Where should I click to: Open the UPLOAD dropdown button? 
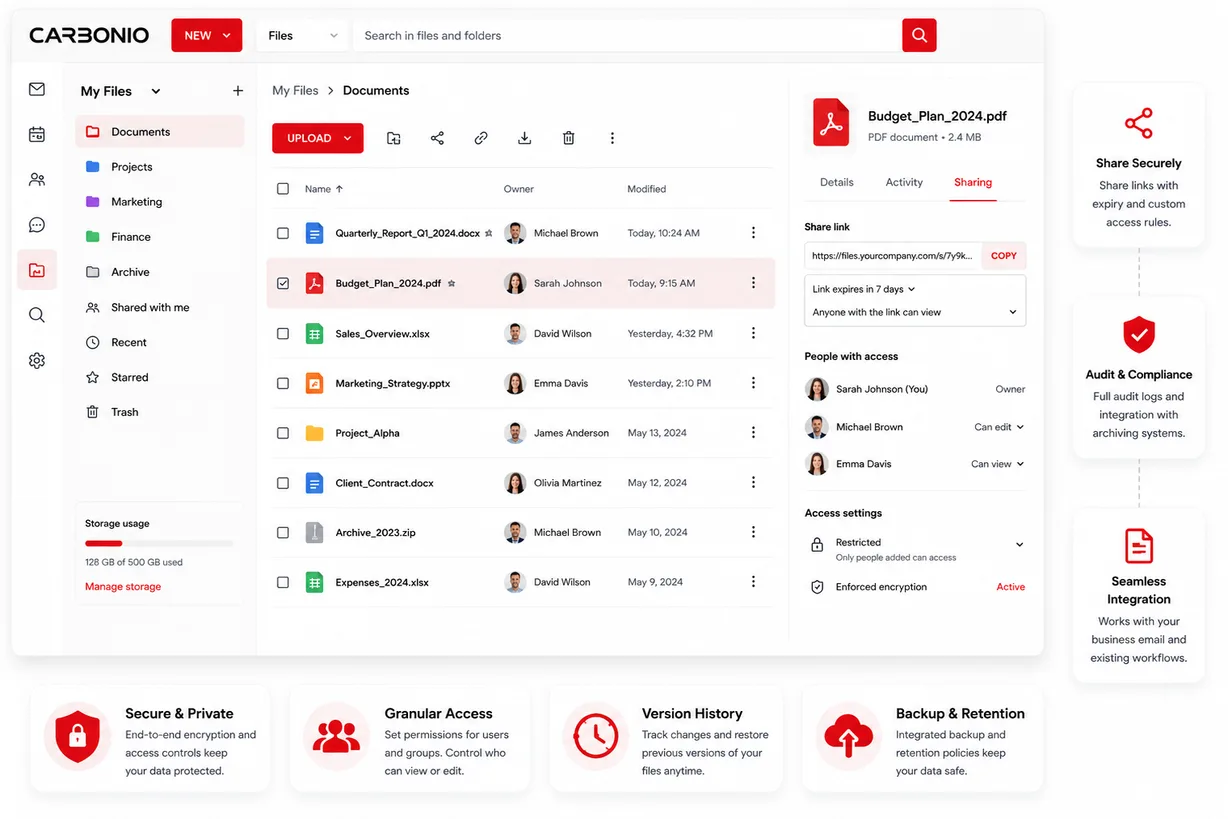tap(318, 138)
